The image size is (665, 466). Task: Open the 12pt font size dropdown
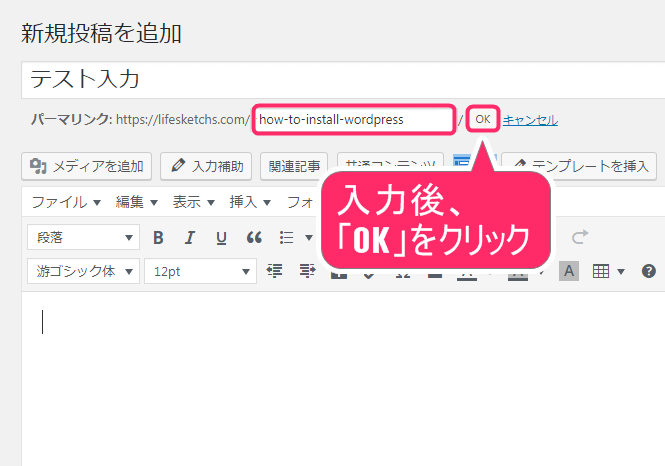coord(199,271)
